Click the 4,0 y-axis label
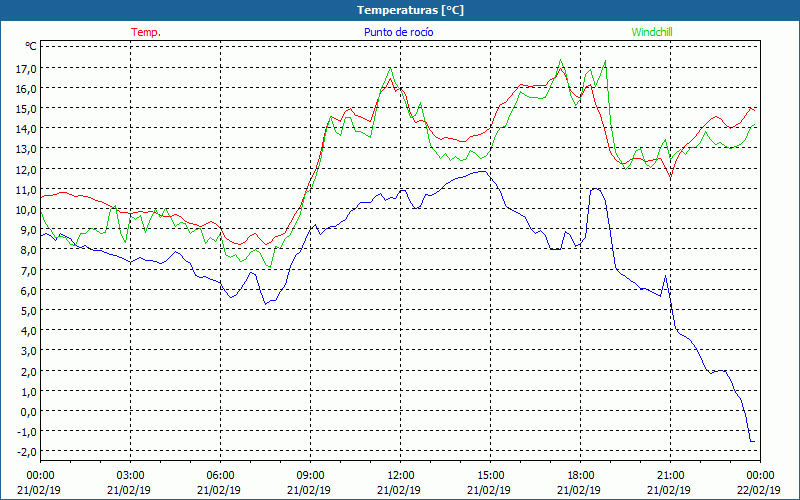This screenshot has width=800, height=500. coord(28,331)
